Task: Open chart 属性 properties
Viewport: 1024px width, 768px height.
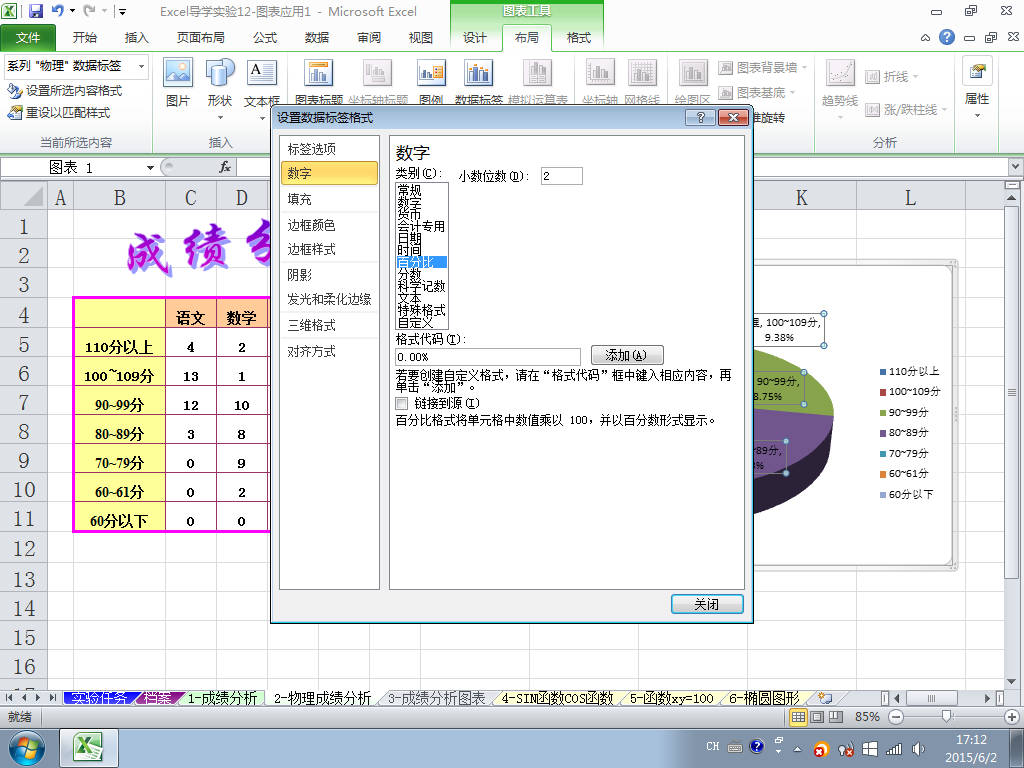Action: 977,86
